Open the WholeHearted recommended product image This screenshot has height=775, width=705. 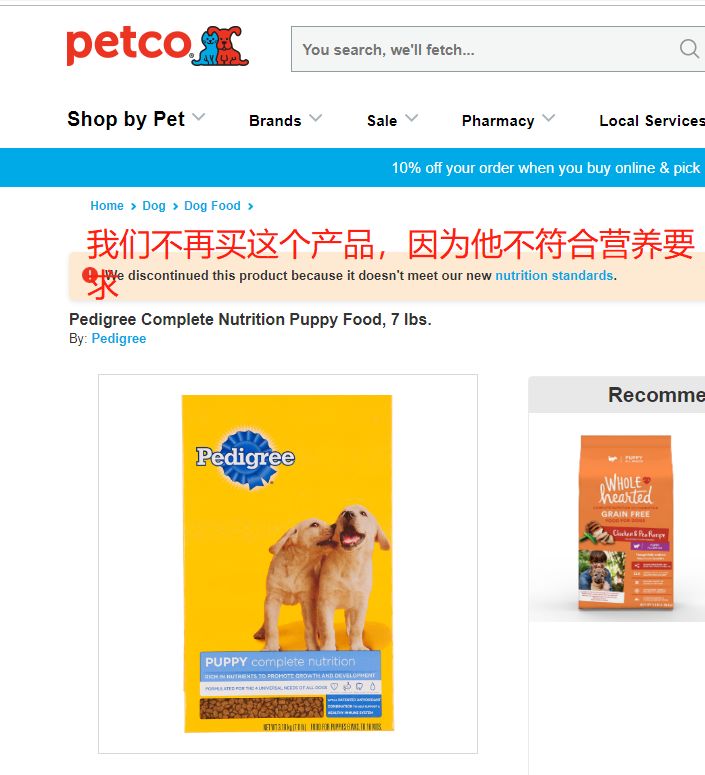pyautogui.click(x=625, y=522)
